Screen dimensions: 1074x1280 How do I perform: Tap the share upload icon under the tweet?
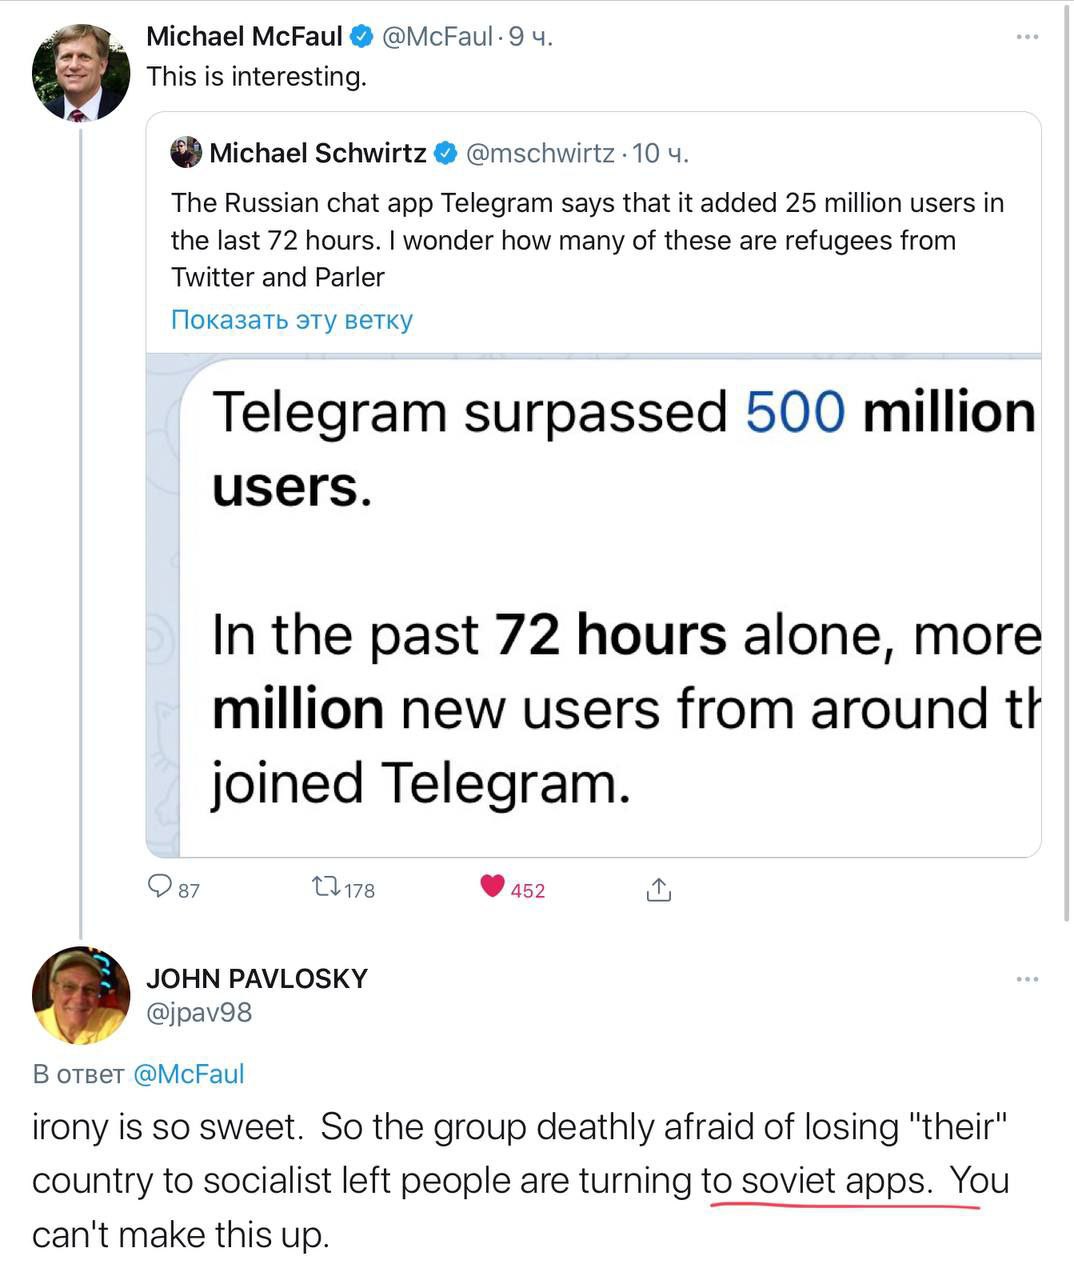[658, 889]
